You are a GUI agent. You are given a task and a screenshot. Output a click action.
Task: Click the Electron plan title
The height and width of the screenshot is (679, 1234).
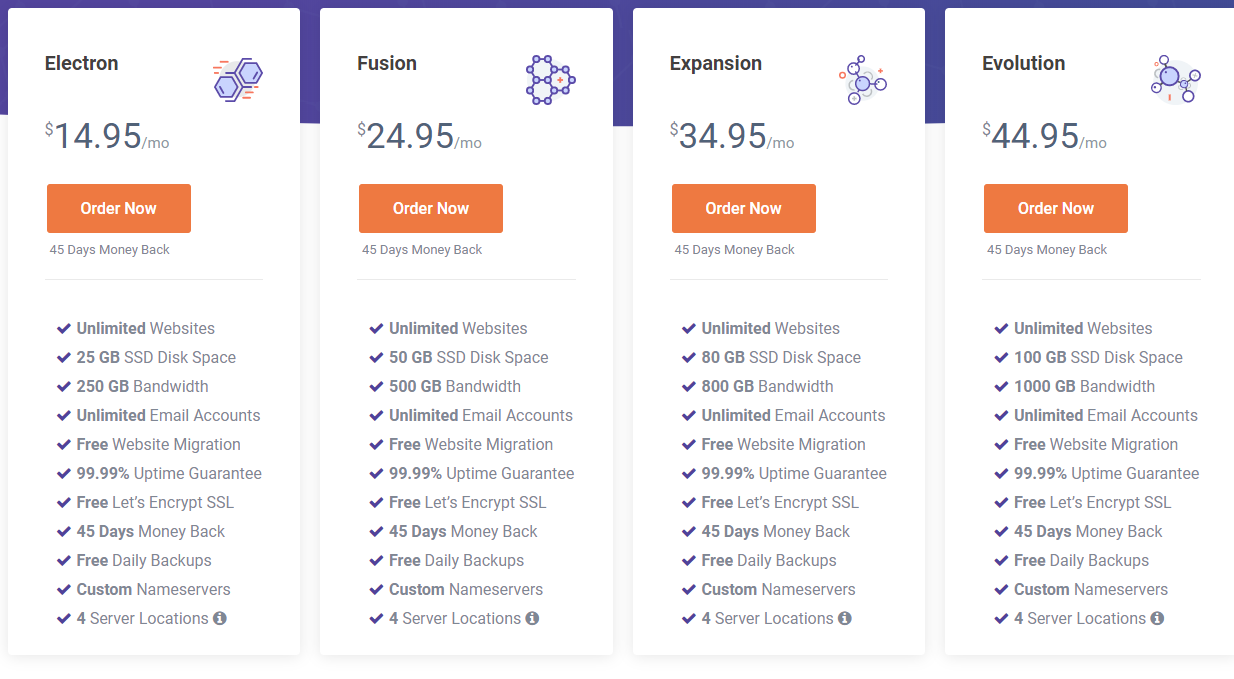pyautogui.click(x=82, y=63)
